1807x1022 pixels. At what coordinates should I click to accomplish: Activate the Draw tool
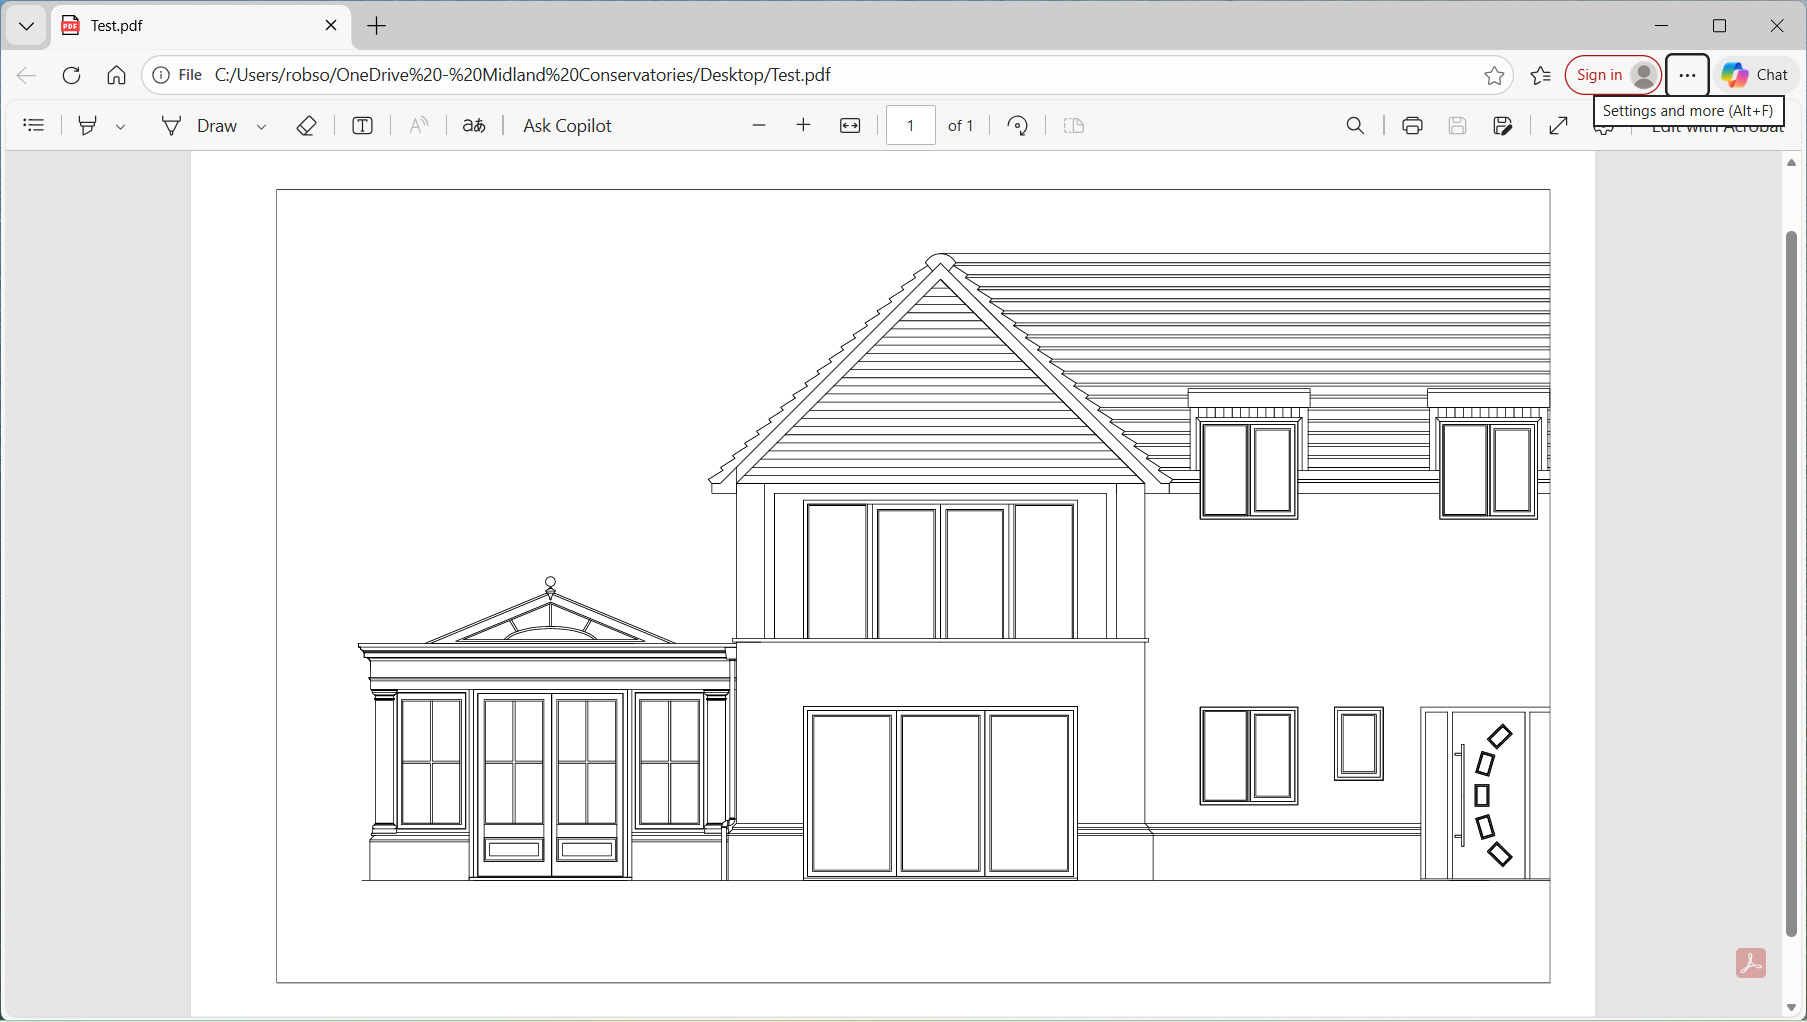click(200, 125)
